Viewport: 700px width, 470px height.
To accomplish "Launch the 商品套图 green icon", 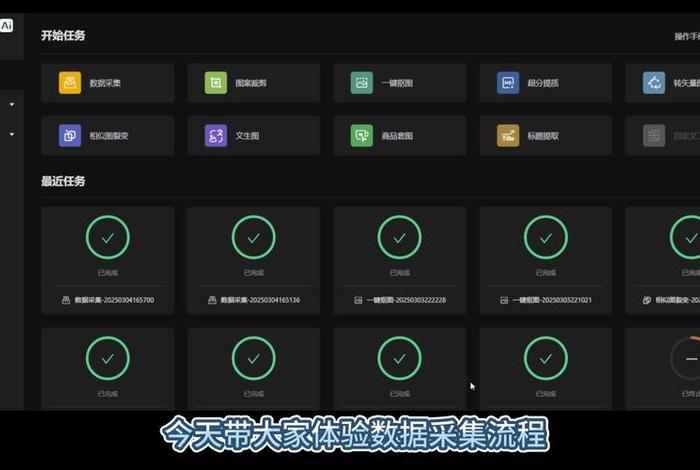I will pyautogui.click(x=362, y=135).
